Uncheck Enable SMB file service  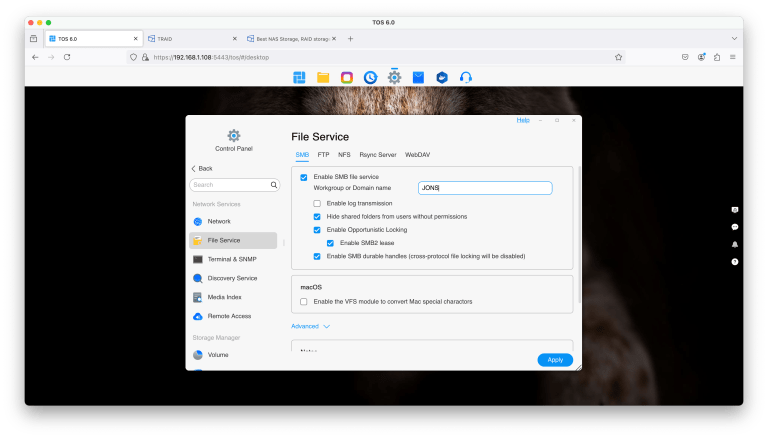[x=304, y=177]
